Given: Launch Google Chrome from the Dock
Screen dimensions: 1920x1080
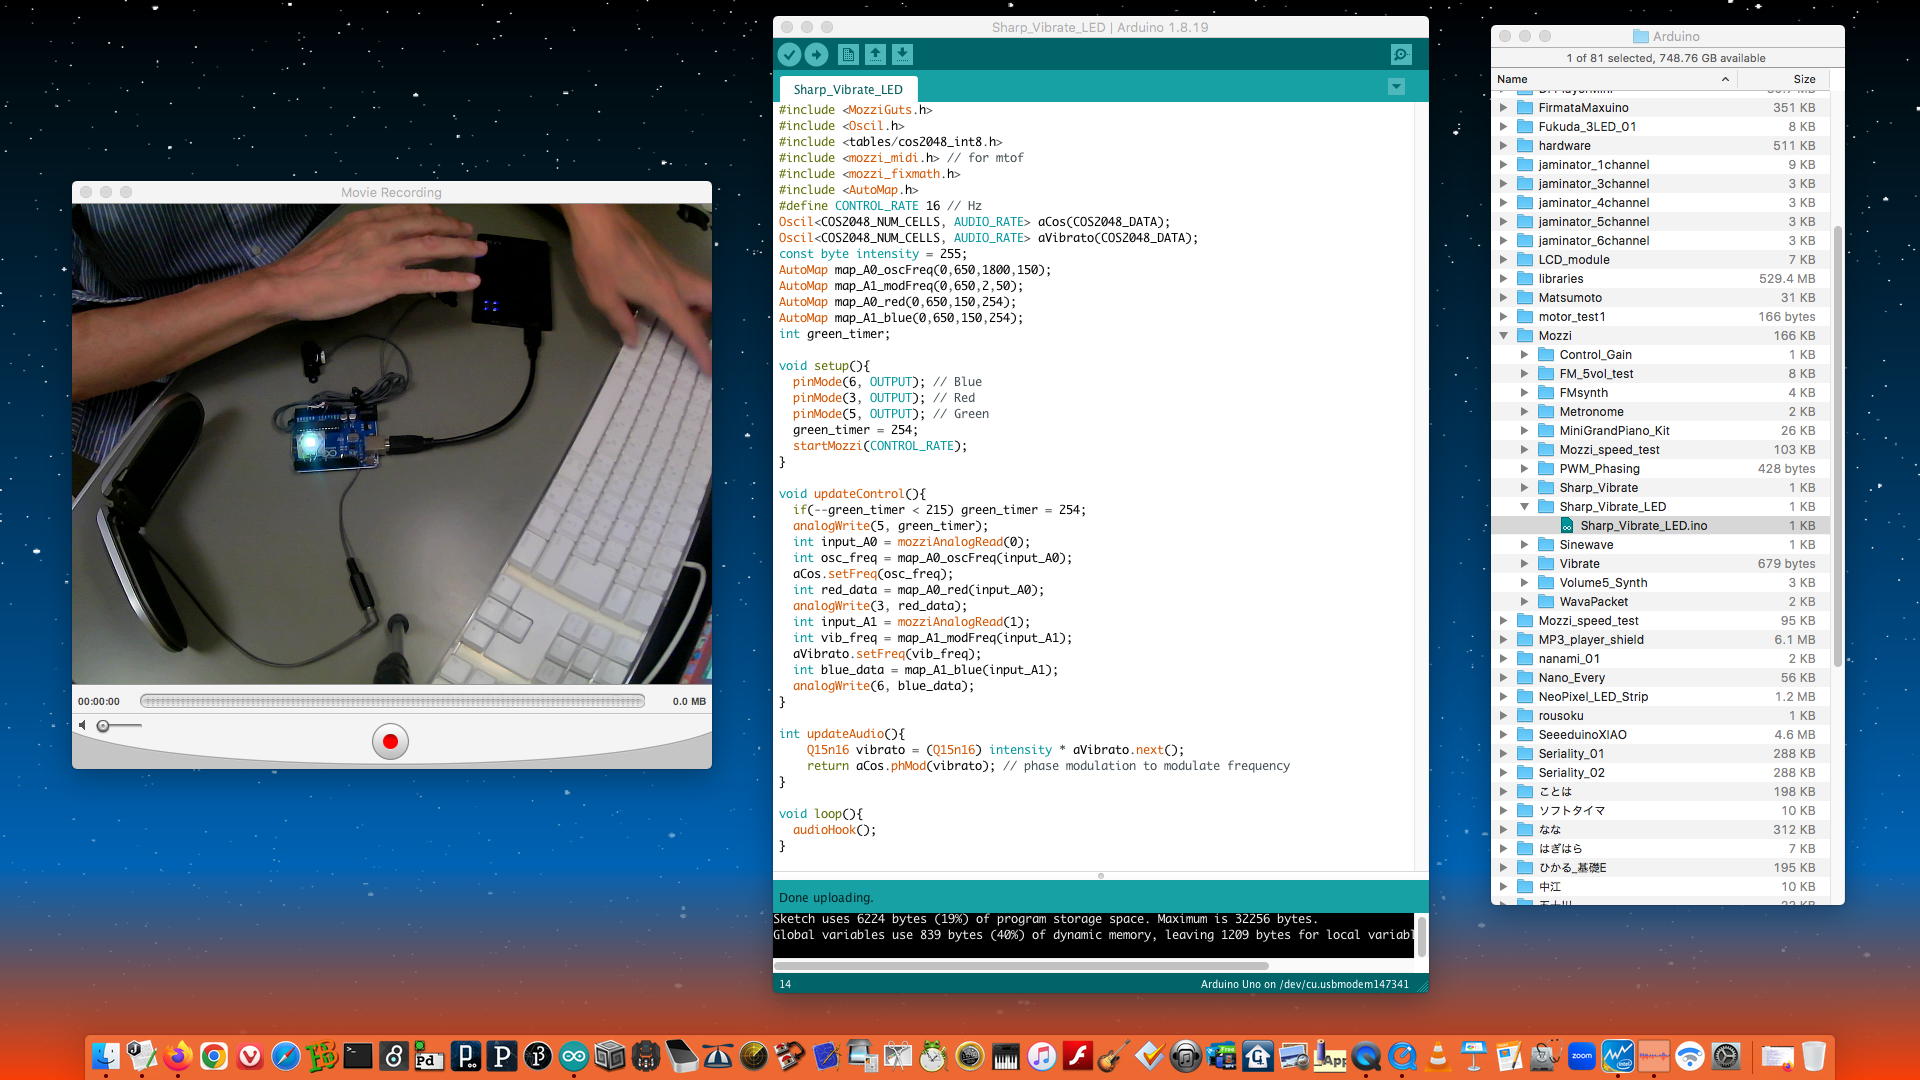Looking at the screenshot, I should click(213, 1056).
